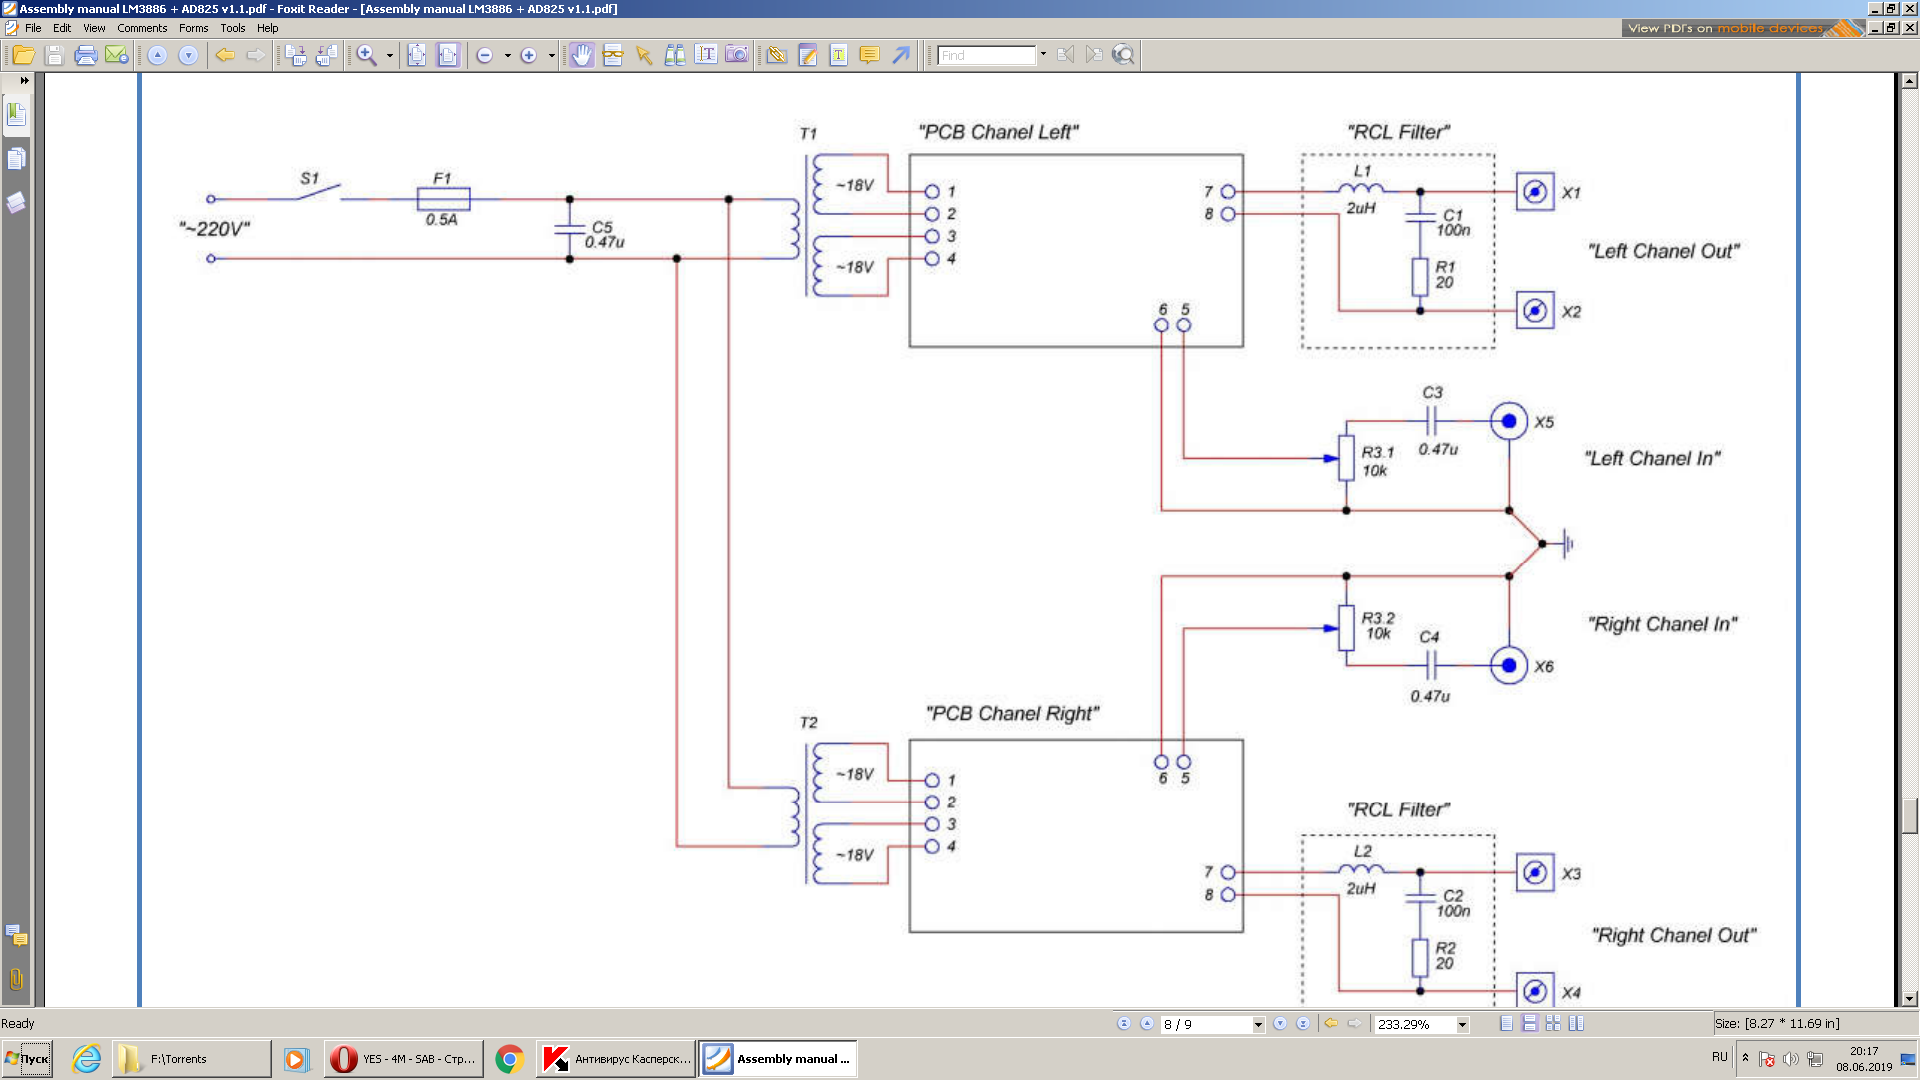The image size is (1920, 1080).
Task: Click the scrollbar down arrow
Action: coord(1909,998)
